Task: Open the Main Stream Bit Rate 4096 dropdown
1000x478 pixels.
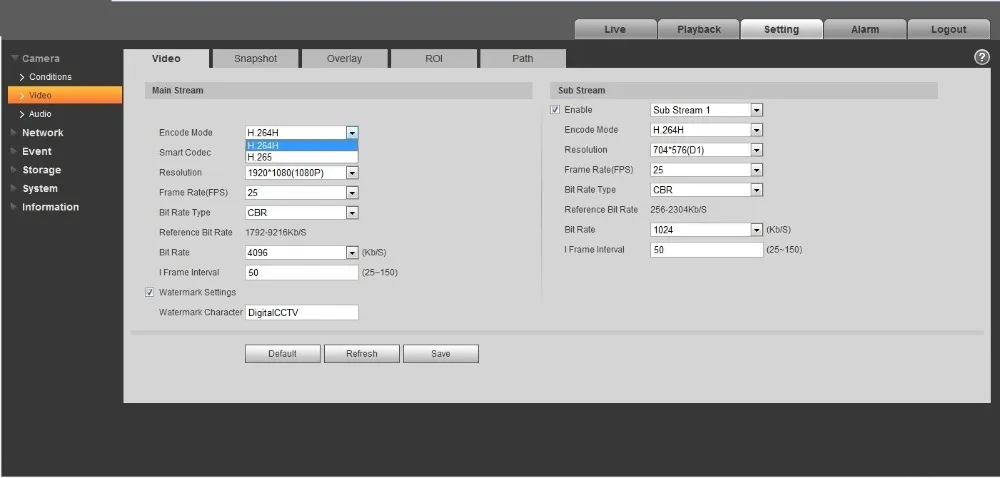Action: [x=302, y=252]
